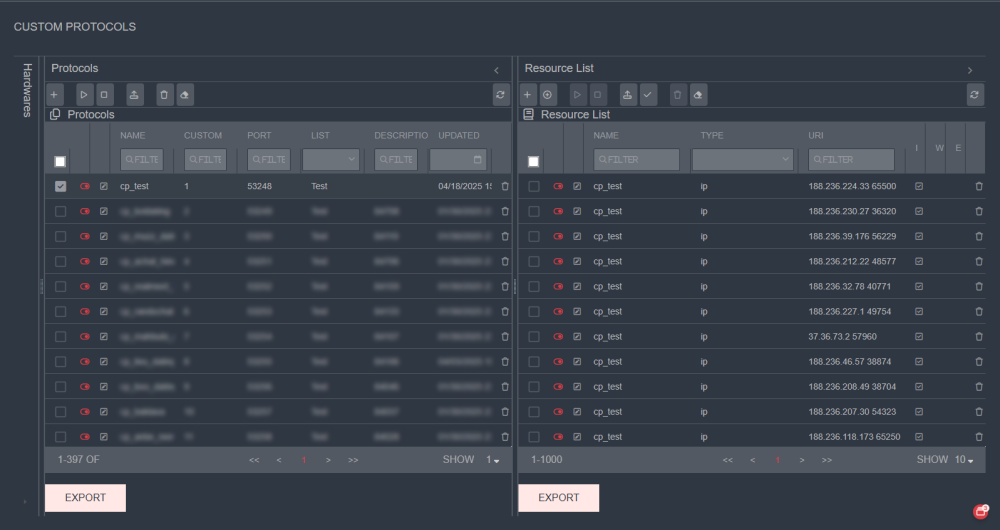Open the TYPE filter dropdown in Resource List
1000x530 pixels.
click(x=743, y=159)
